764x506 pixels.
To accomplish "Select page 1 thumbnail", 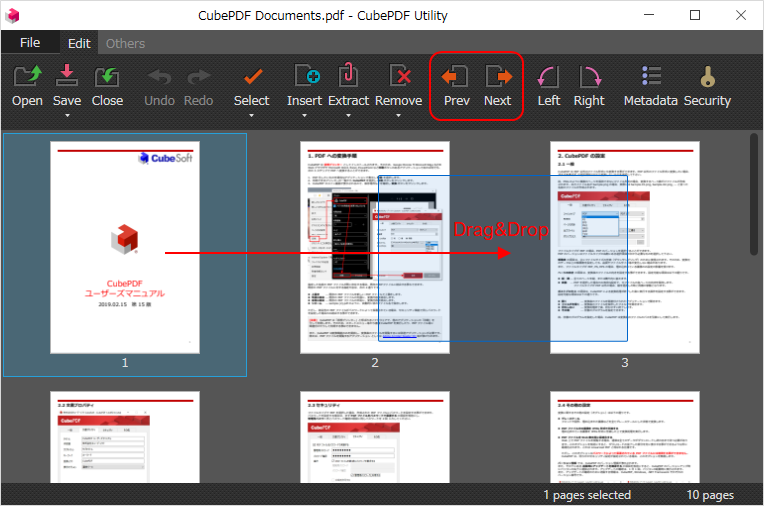I will pos(125,248).
